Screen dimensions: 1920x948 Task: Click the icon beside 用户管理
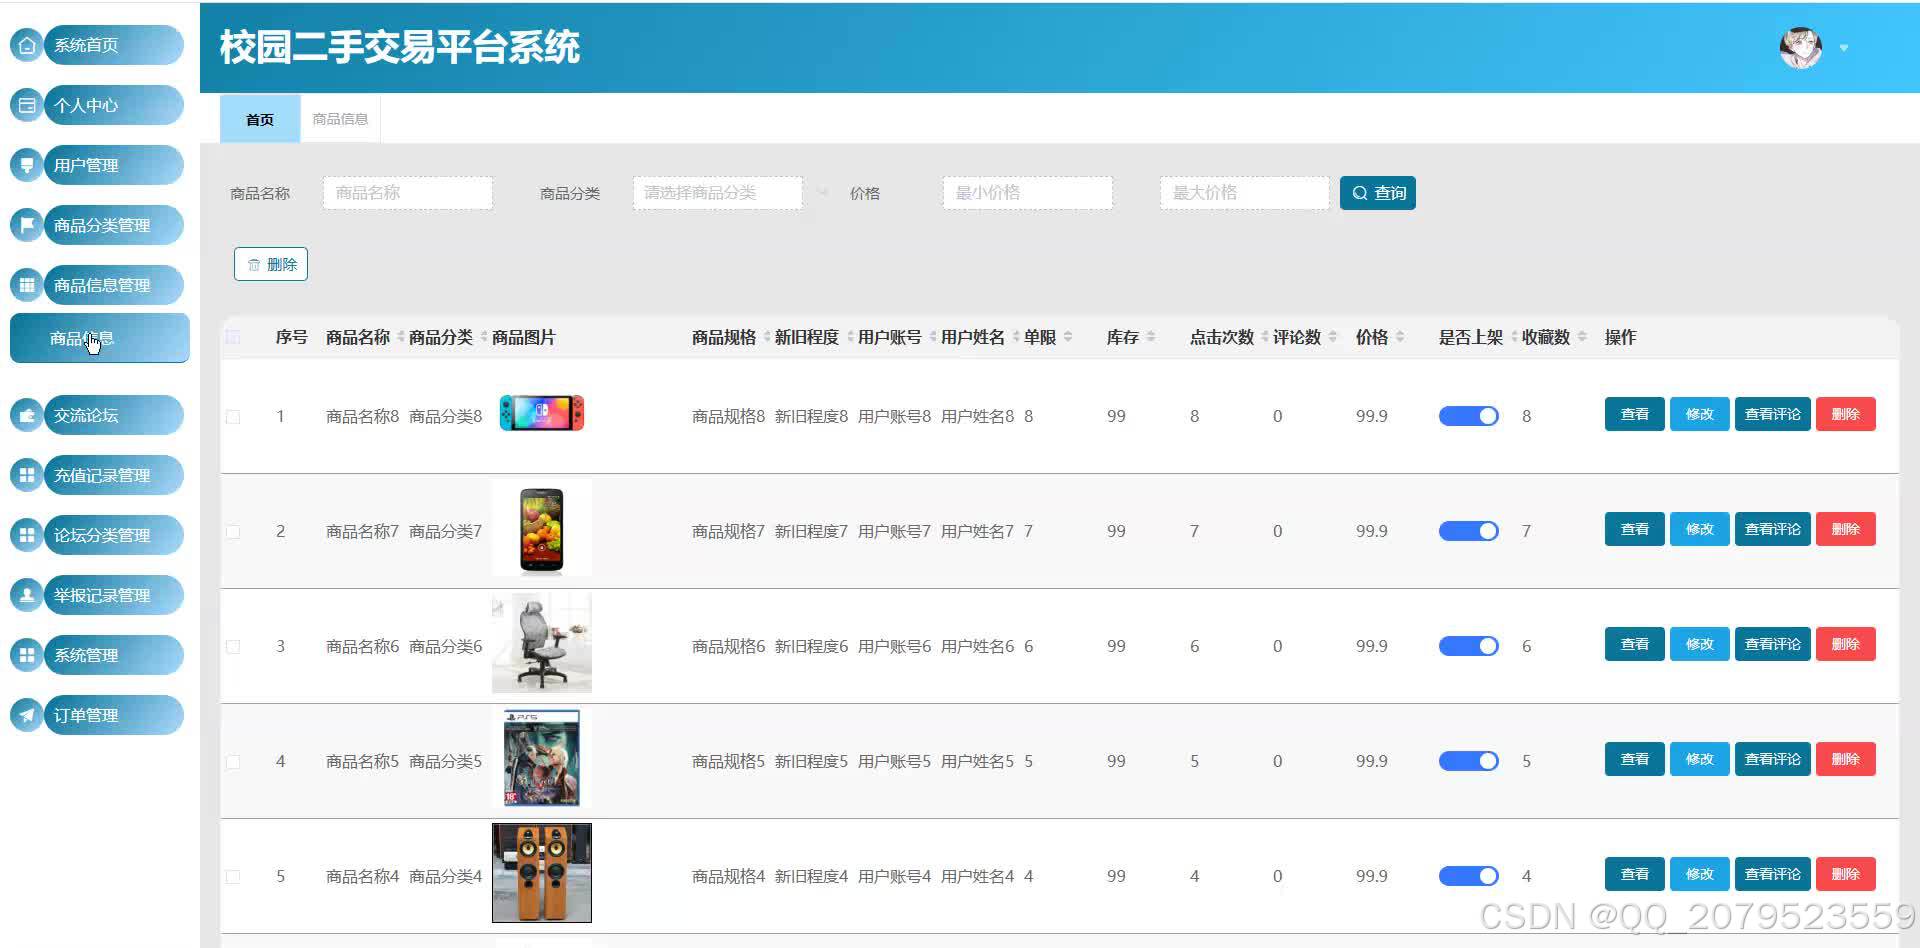(27, 165)
